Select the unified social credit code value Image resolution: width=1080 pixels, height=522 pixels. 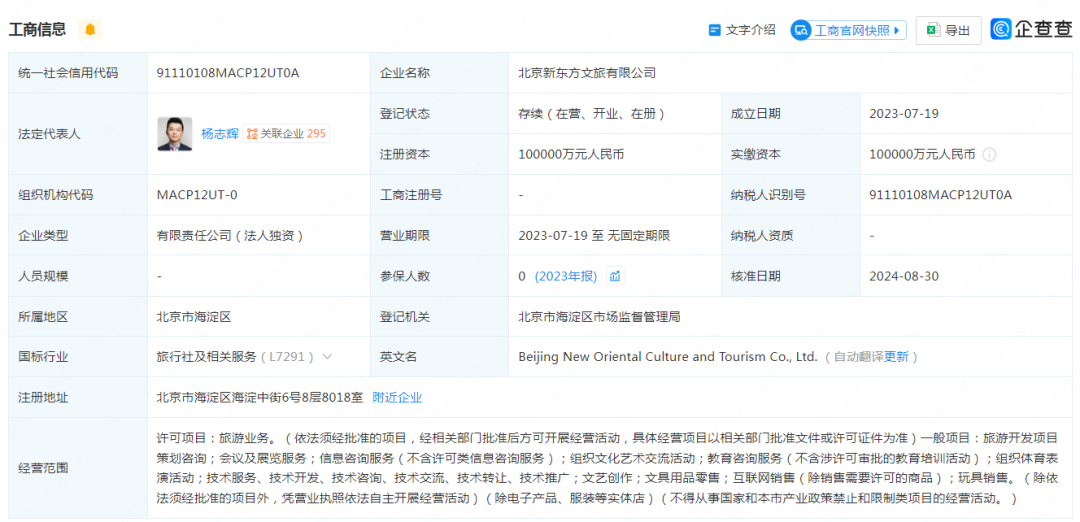pyautogui.click(x=228, y=73)
